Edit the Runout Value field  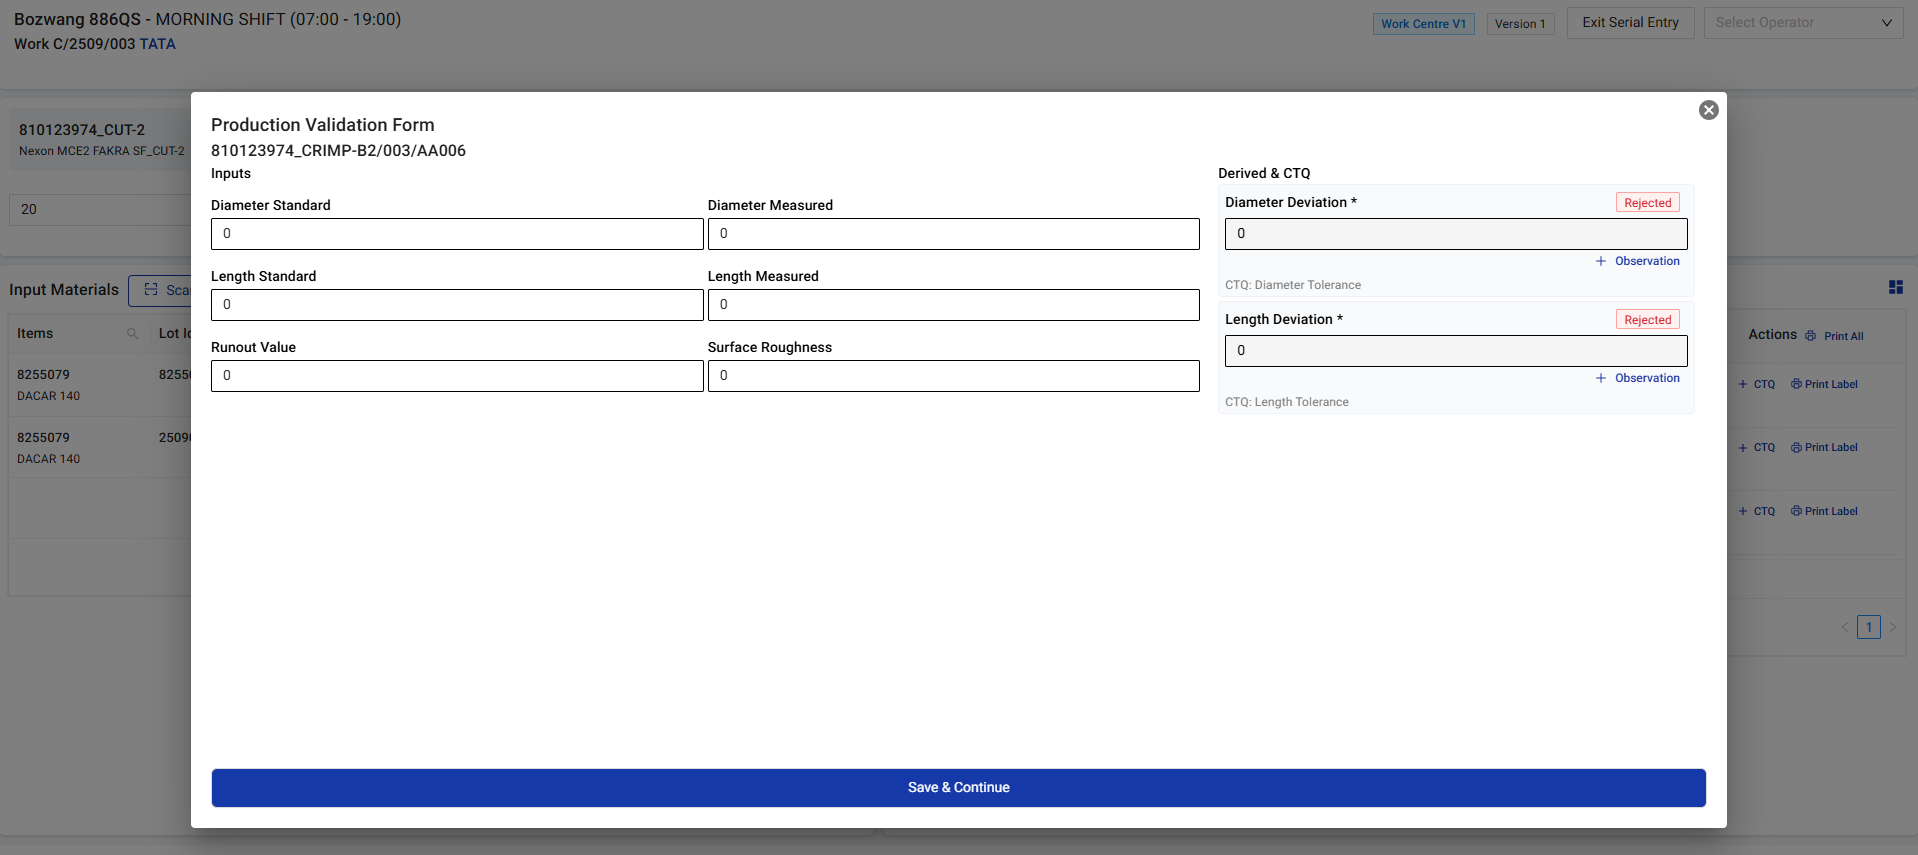[x=457, y=376]
